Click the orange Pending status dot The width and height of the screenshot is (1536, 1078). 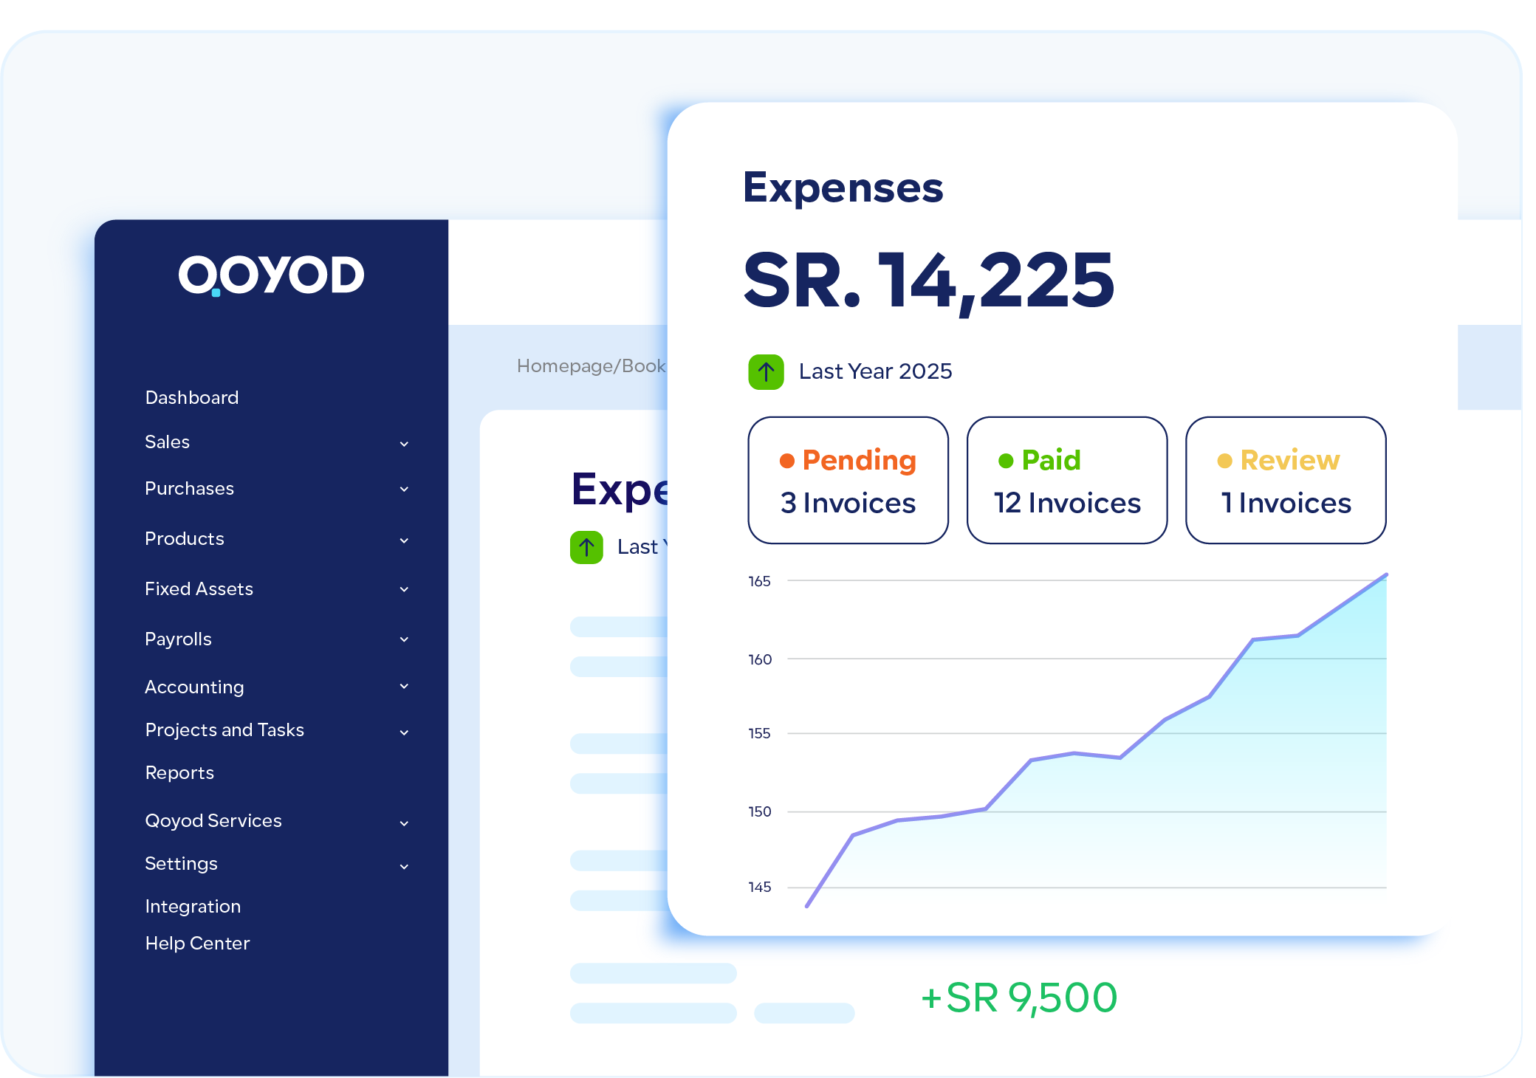point(787,461)
